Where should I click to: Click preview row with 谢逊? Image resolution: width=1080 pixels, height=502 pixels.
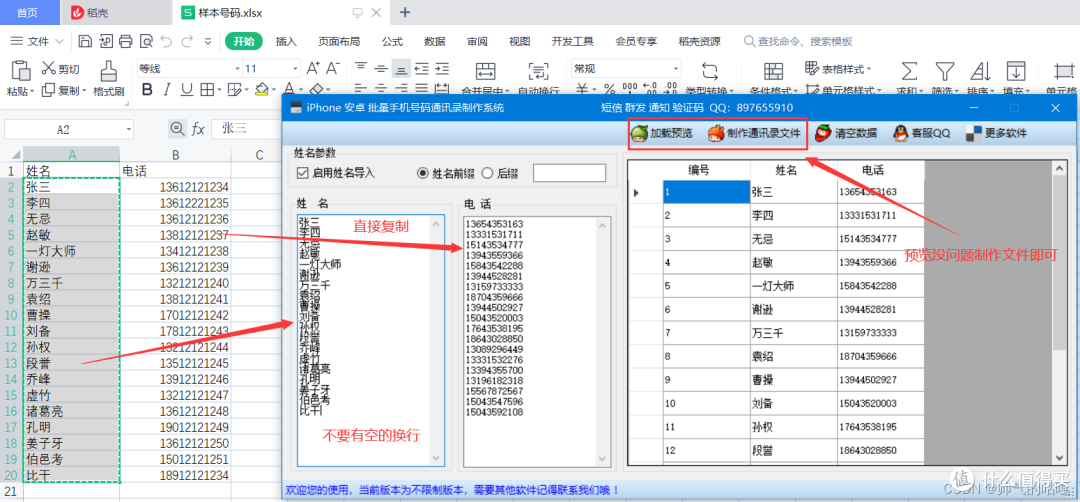point(776,310)
